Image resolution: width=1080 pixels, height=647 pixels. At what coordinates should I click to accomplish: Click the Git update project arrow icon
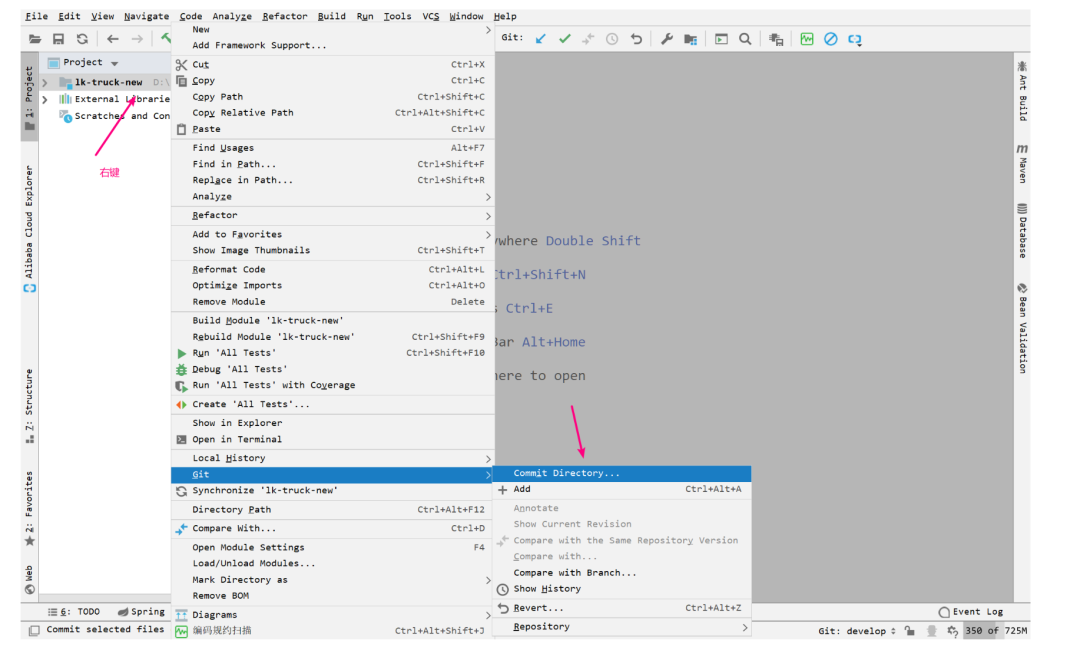(541, 39)
